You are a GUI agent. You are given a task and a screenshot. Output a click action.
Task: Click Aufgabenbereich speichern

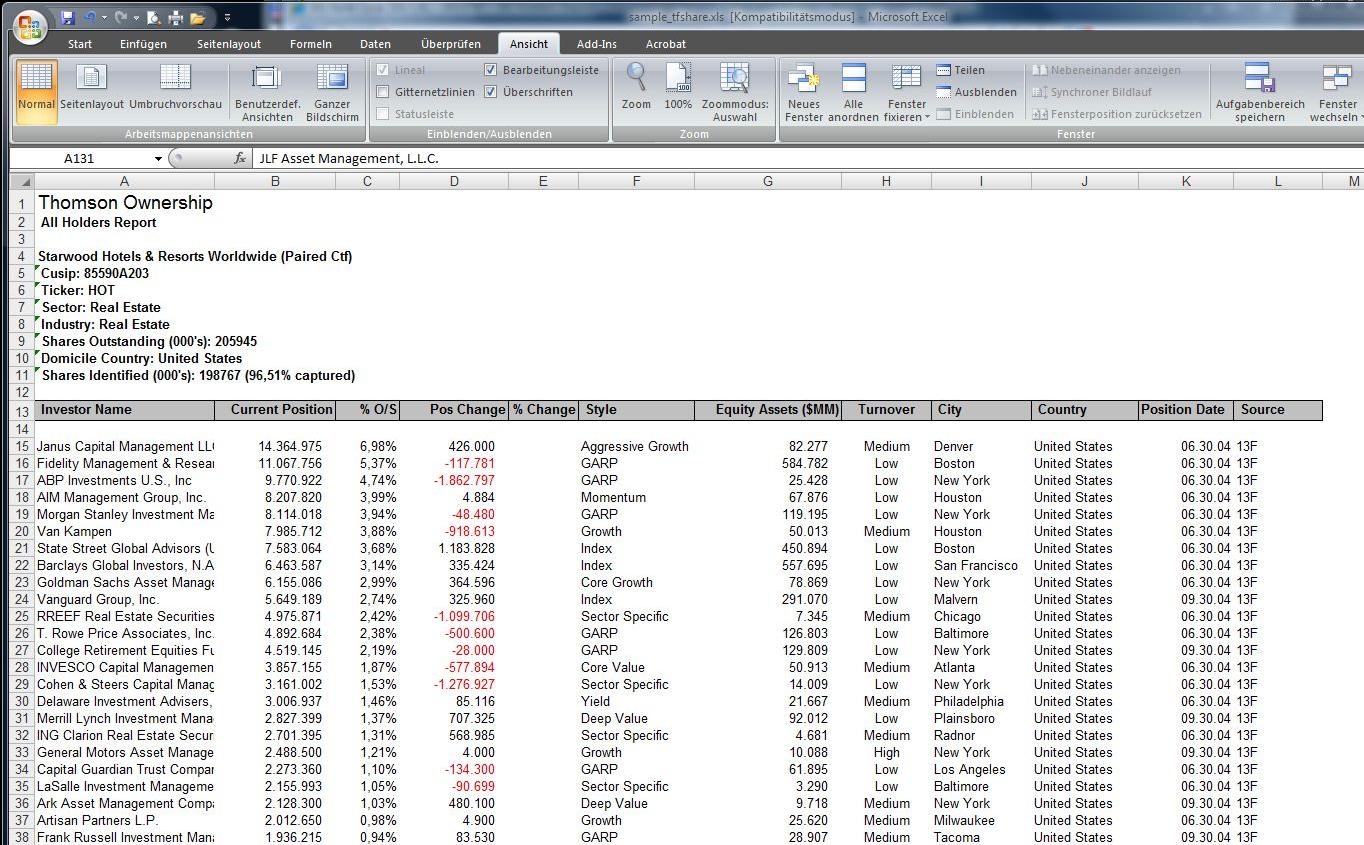(x=1260, y=91)
